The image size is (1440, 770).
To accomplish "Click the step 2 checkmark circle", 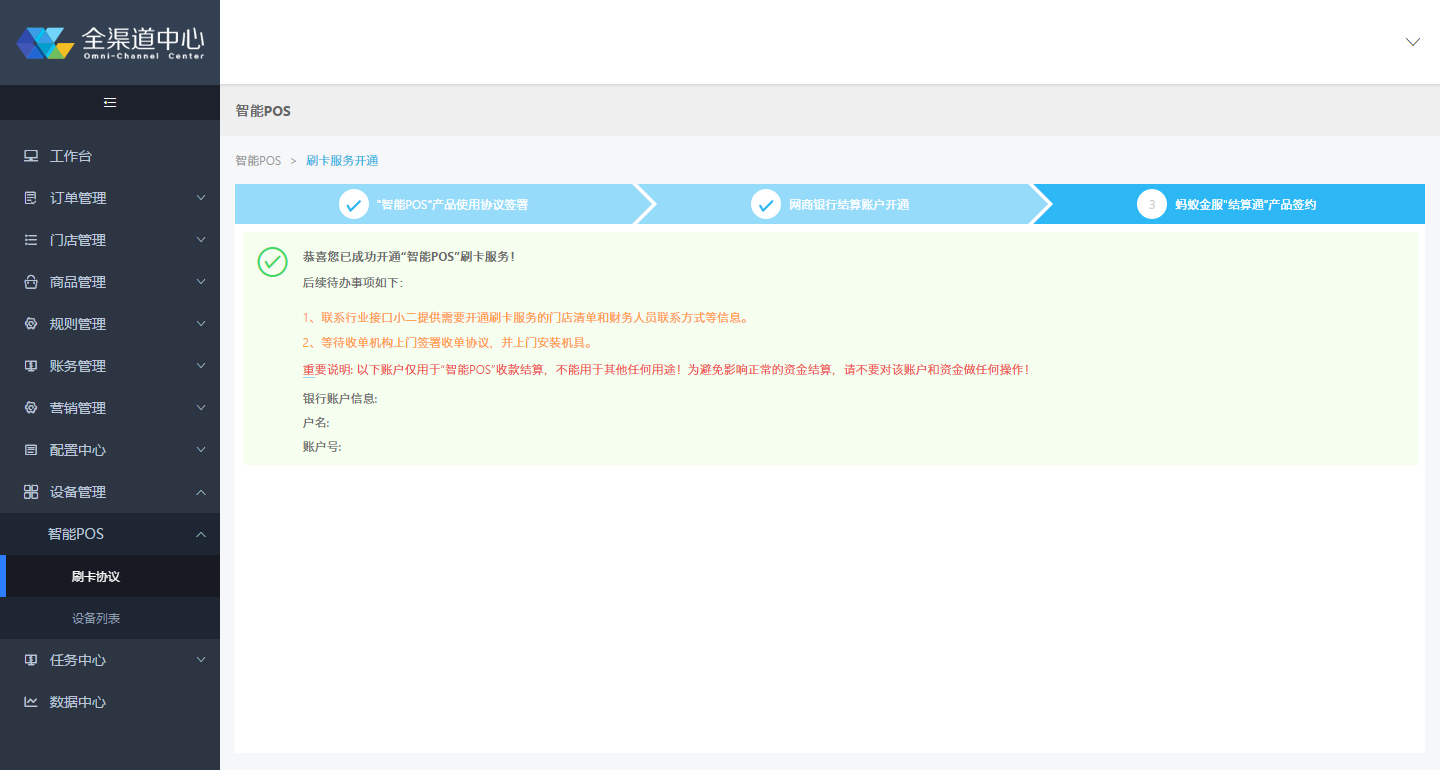I will coord(766,204).
